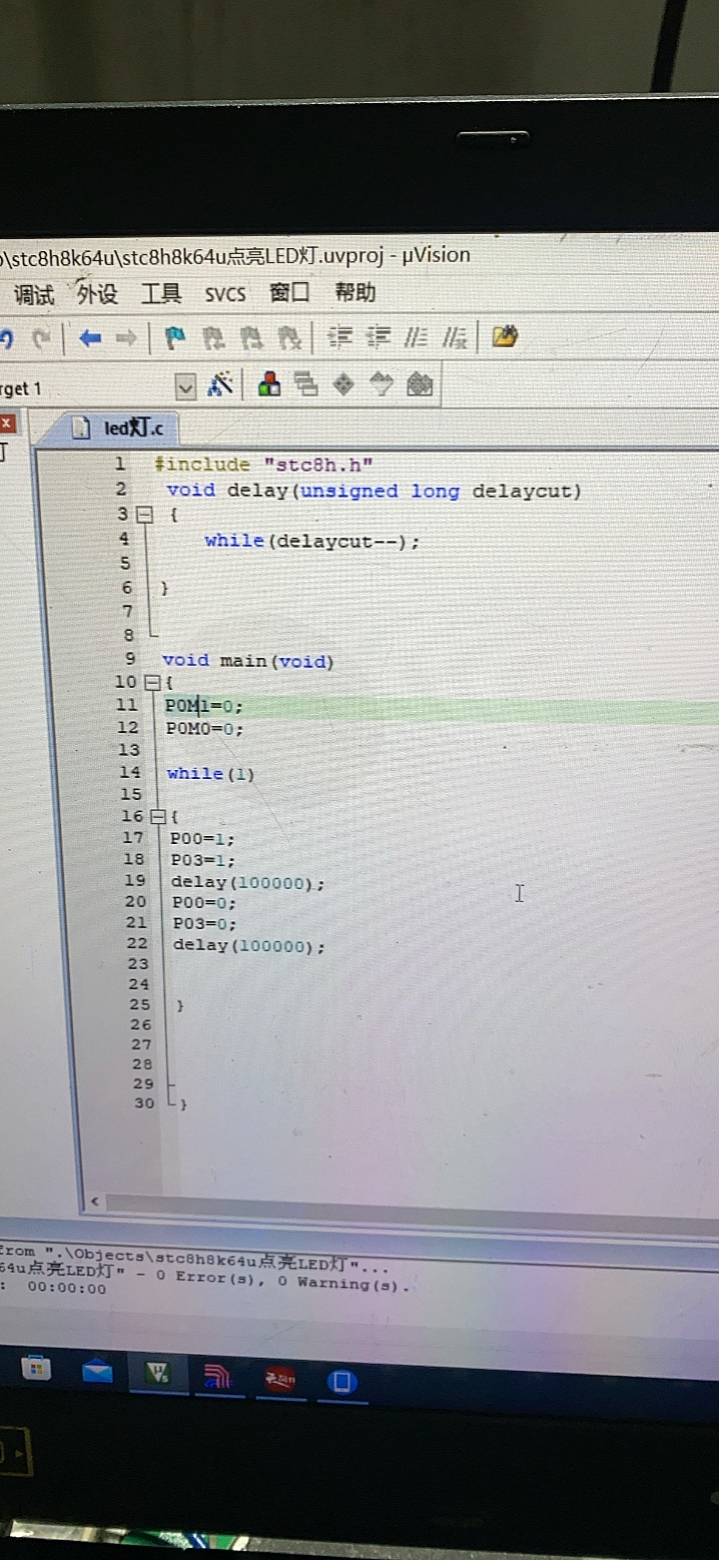The width and height of the screenshot is (719, 1560).
Task: Click the horizontal scrollbar left arrow
Action: (x=95, y=1202)
